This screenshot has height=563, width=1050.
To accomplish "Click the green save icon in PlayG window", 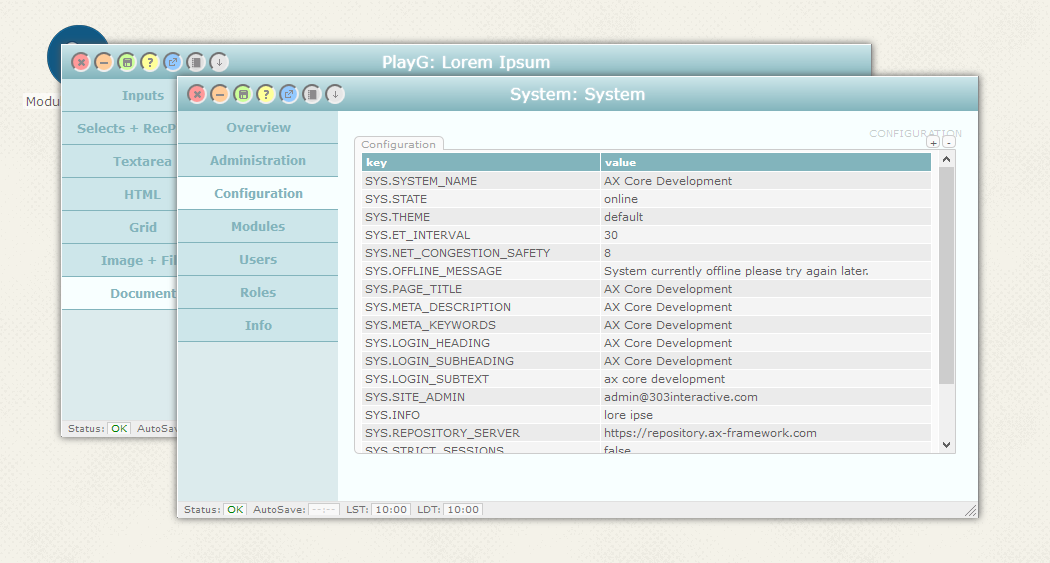I will [127, 62].
